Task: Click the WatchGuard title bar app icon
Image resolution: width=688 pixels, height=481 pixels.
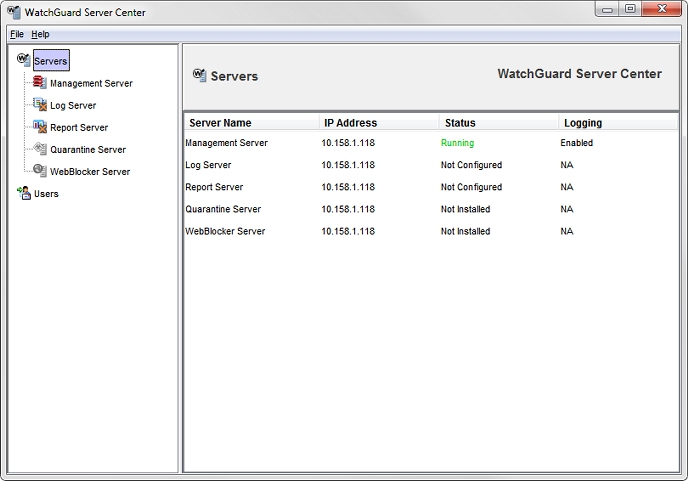Action: (x=13, y=12)
